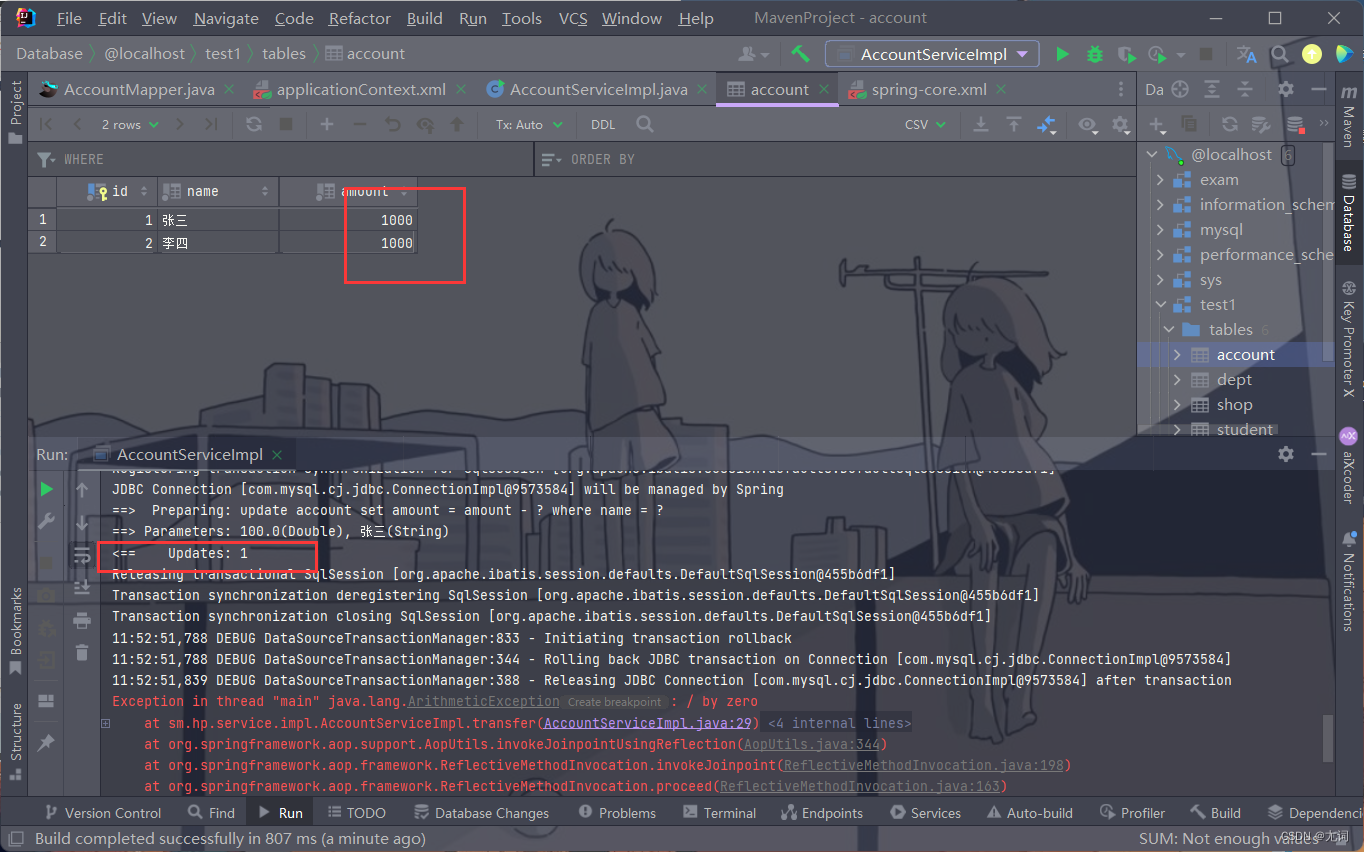Image resolution: width=1364 pixels, height=852 pixels.
Task: Switch to AccountMapper.java tab
Action: click(x=138, y=89)
